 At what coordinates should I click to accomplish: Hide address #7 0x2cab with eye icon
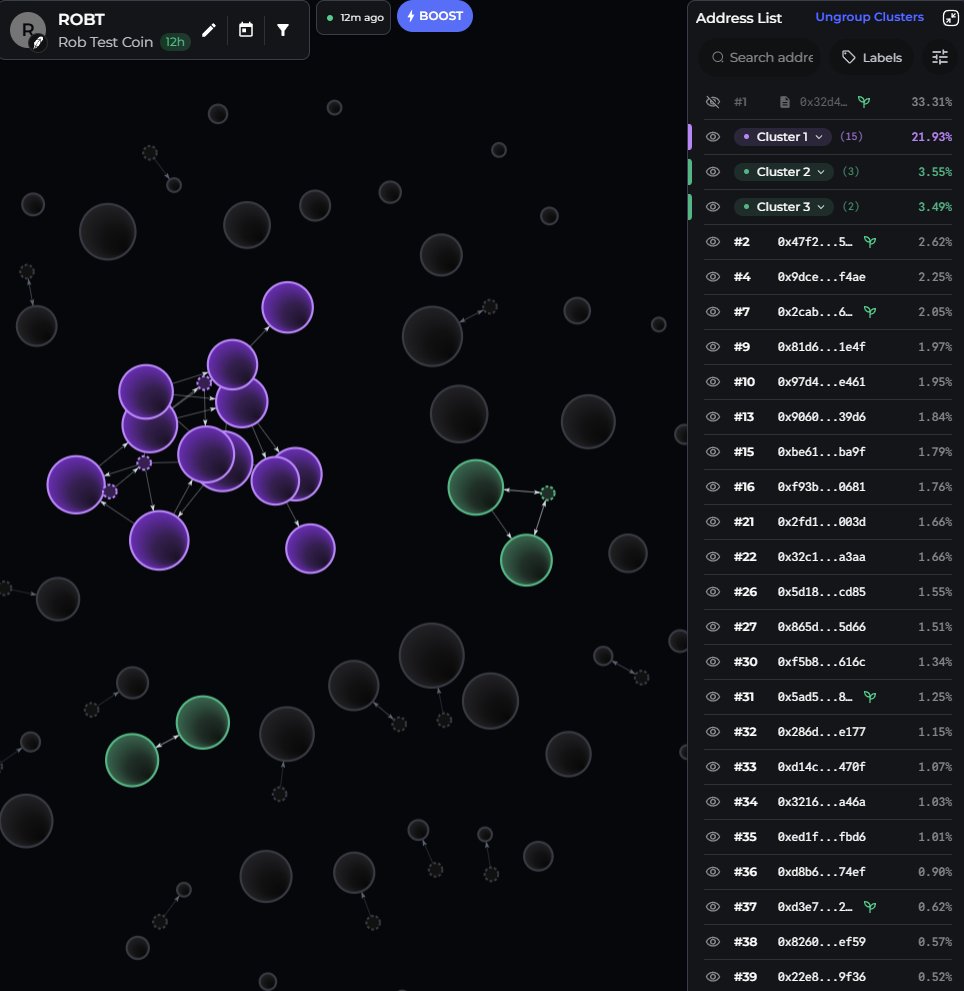tap(712, 312)
